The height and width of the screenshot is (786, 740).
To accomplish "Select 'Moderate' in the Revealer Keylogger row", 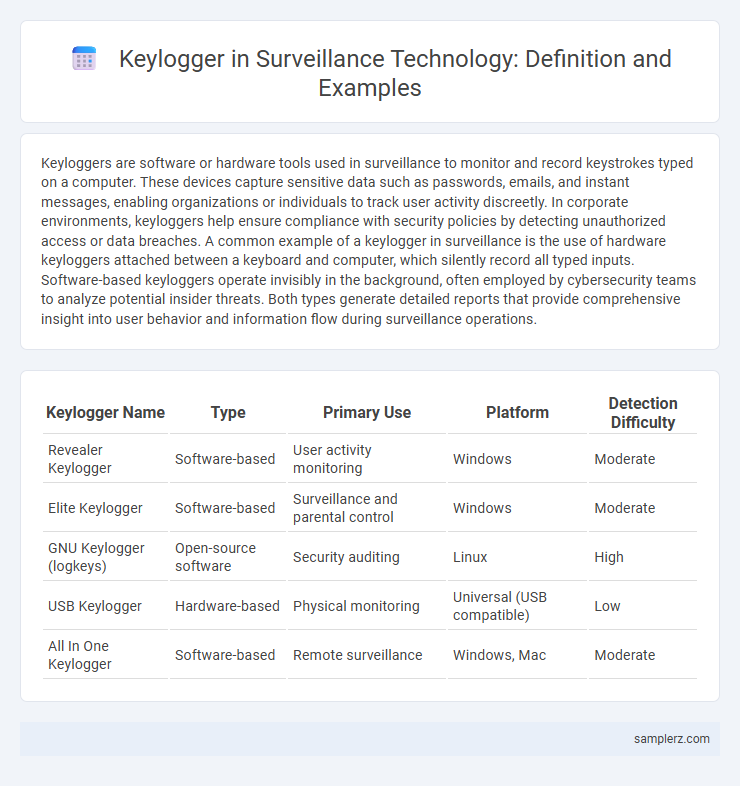I will point(643,459).
